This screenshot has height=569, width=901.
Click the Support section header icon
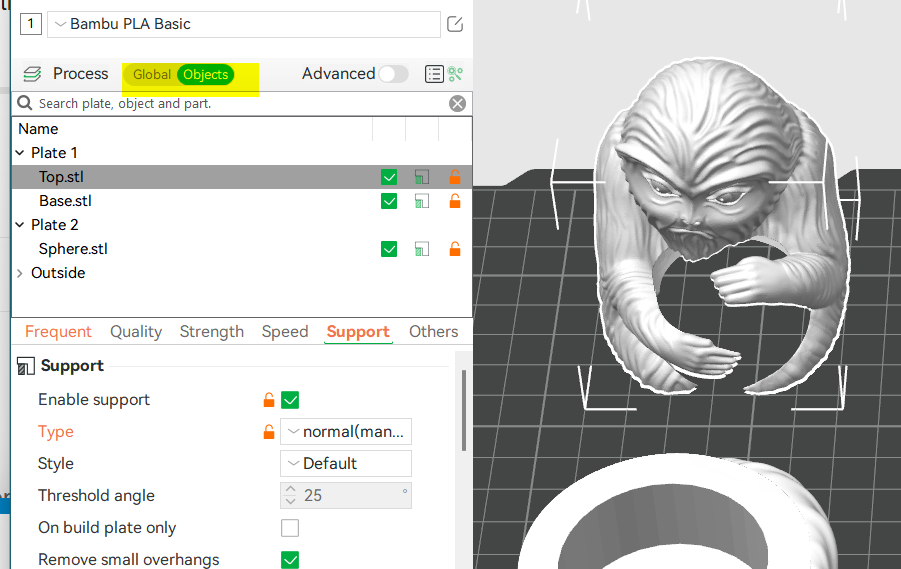[25, 366]
